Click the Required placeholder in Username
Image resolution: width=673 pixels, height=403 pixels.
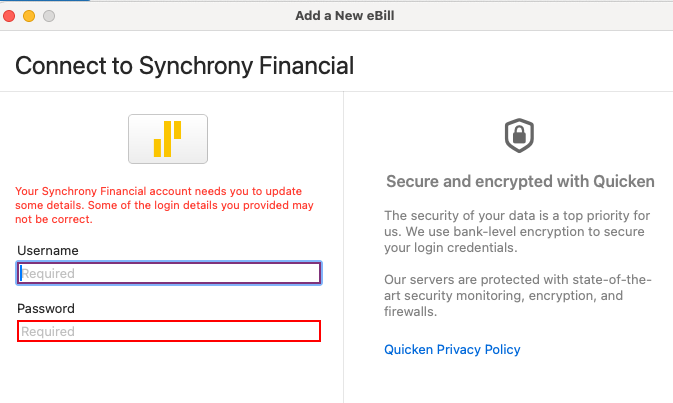click(x=48, y=273)
